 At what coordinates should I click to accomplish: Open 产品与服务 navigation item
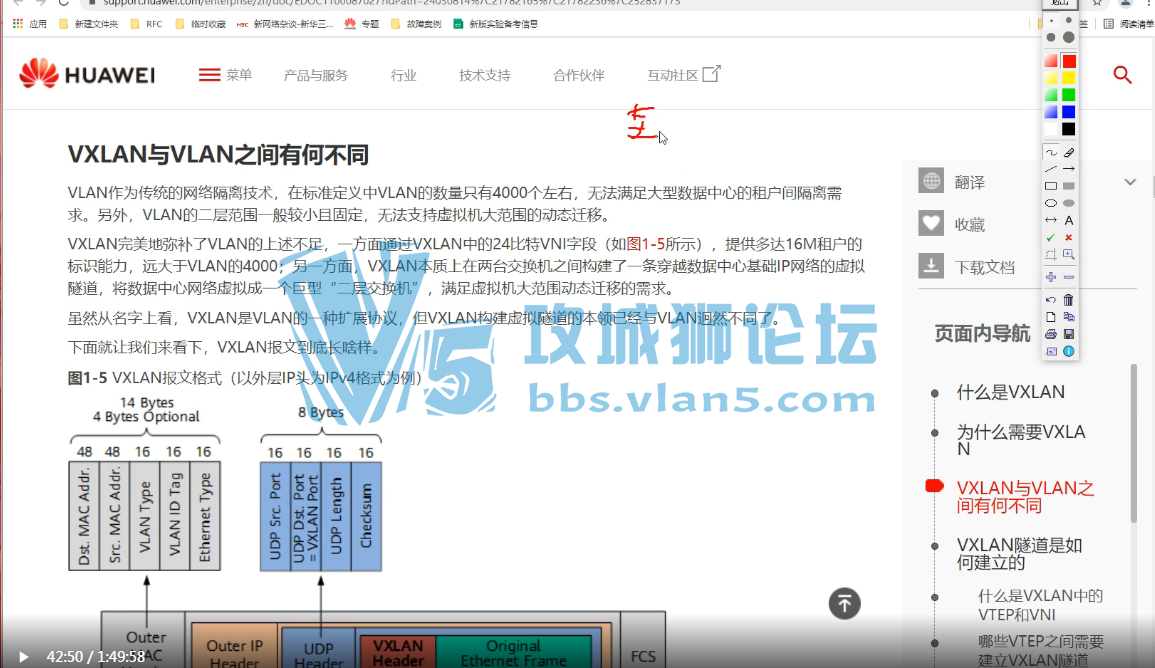[x=316, y=75]
